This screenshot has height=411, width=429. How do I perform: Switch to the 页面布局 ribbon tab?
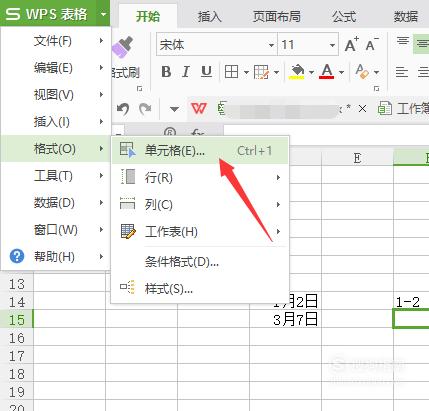(x=276, y=16)
